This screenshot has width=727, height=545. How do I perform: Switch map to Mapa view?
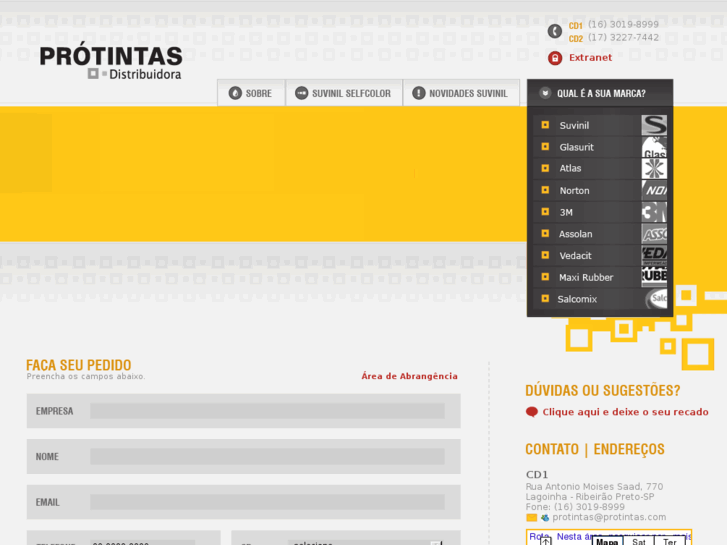pos(607,541)
